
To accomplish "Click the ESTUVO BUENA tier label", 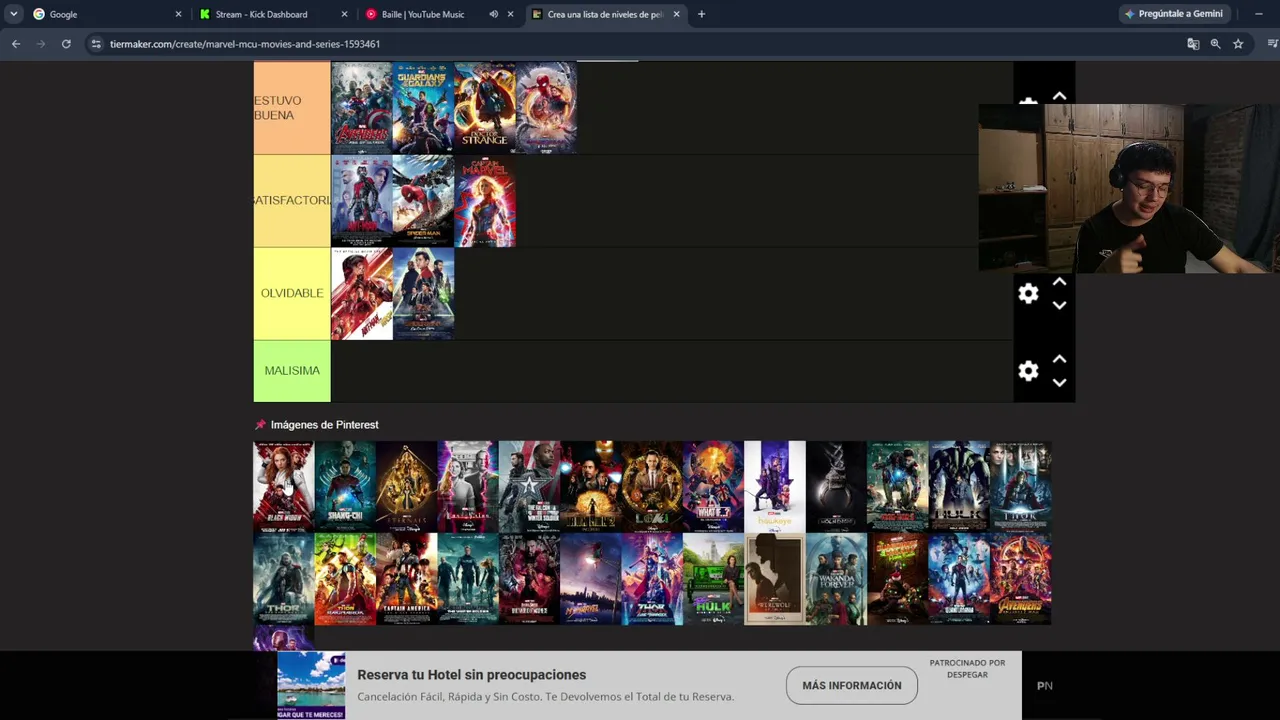I will [292, 108].
